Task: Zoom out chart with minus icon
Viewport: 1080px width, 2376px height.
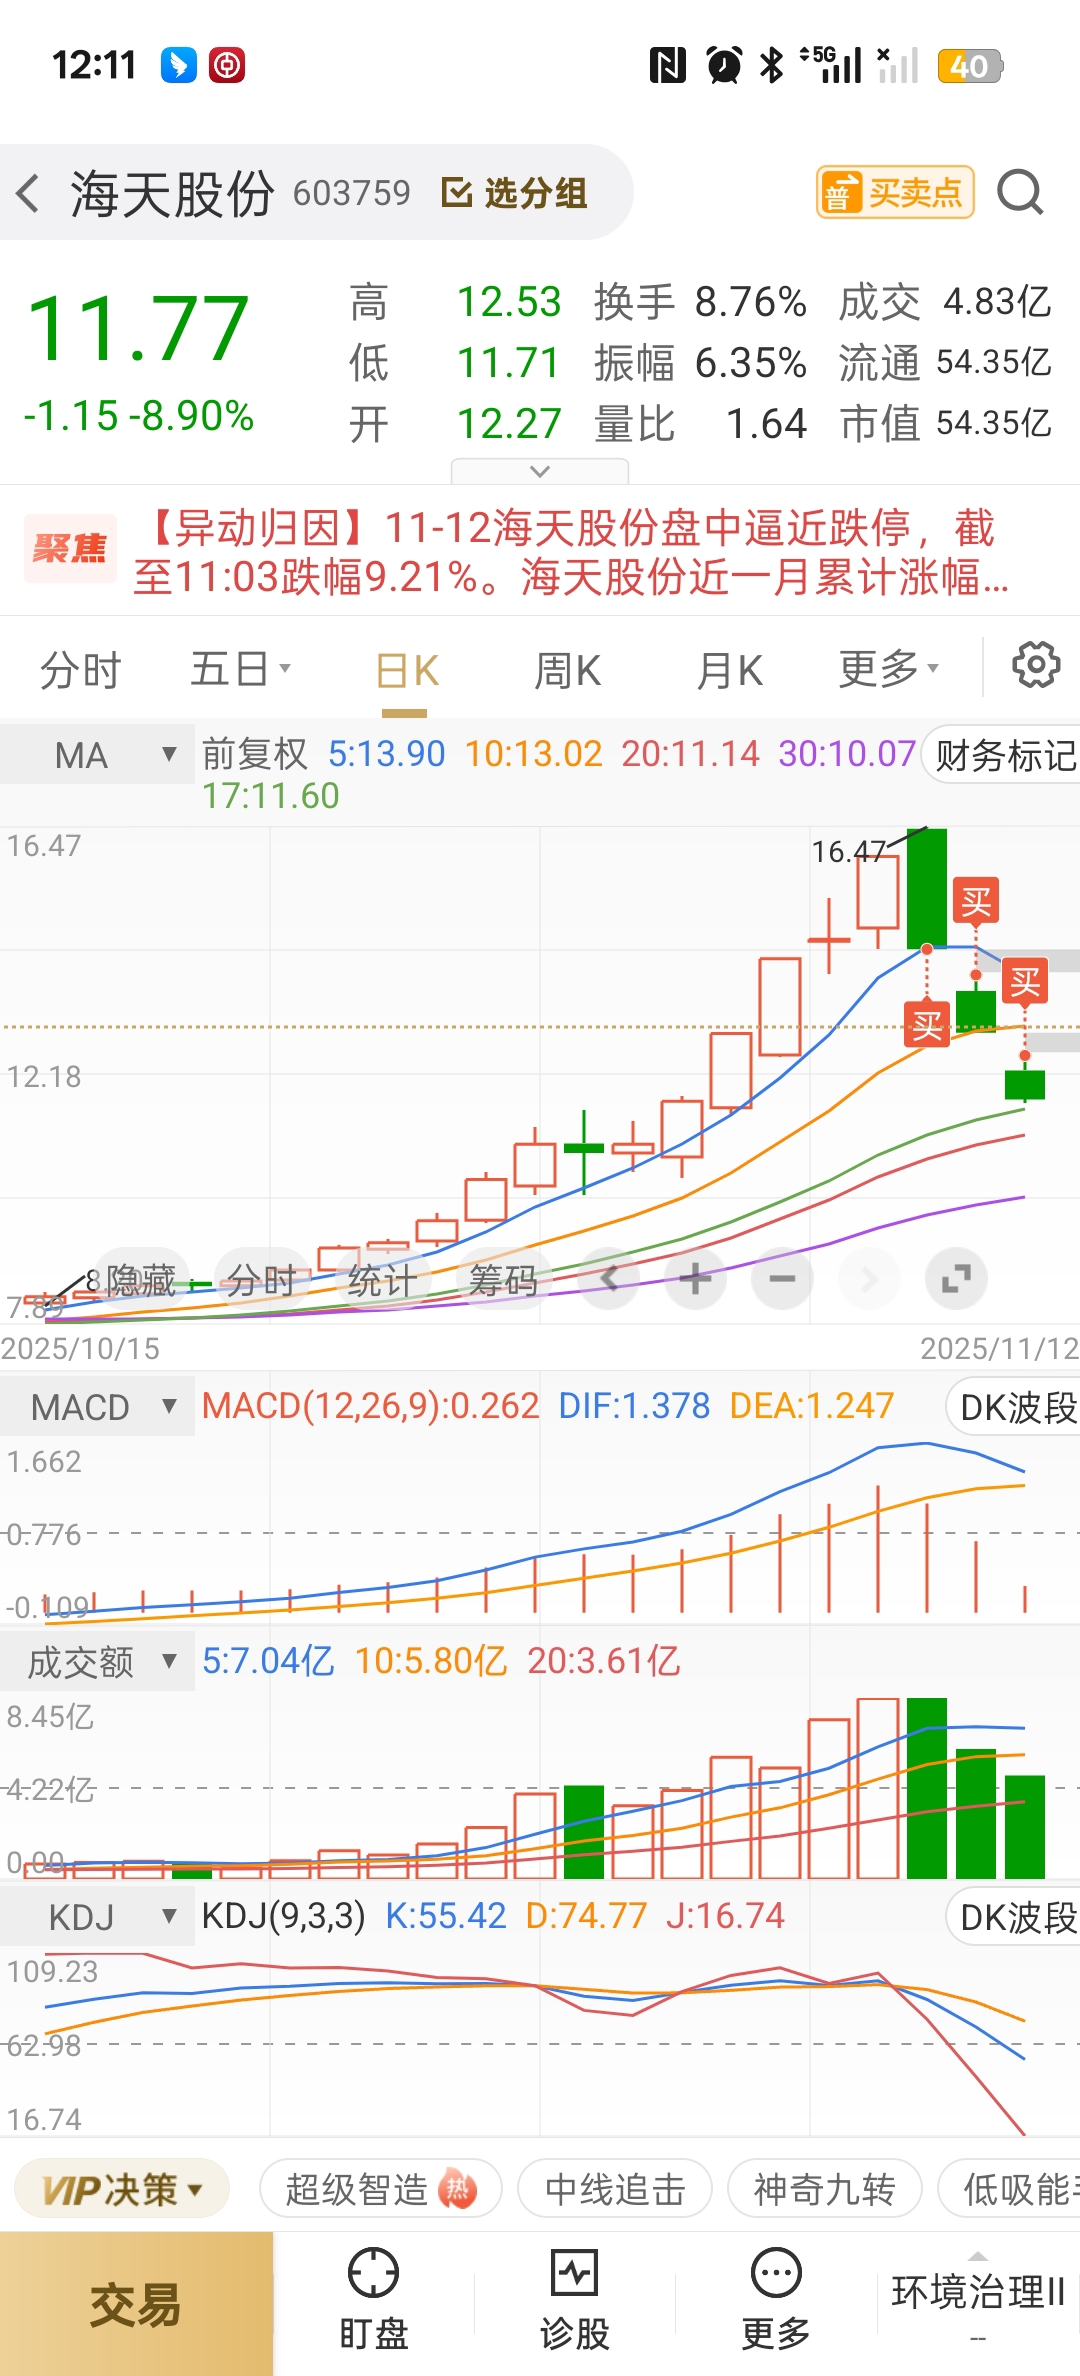Action: coord(782,1278)
